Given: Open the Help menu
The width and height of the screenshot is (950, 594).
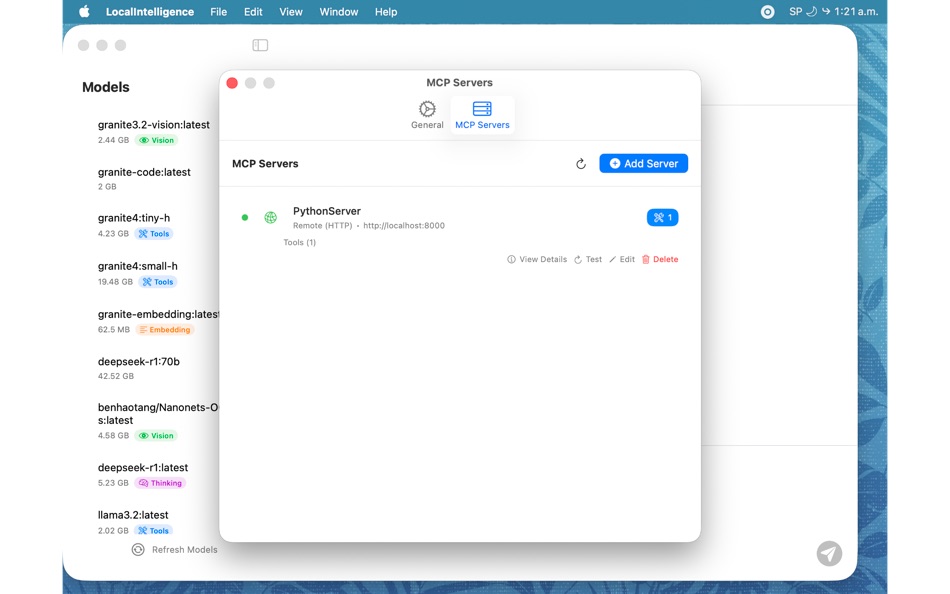Looking at the screenshot, I should coord(386,11).
